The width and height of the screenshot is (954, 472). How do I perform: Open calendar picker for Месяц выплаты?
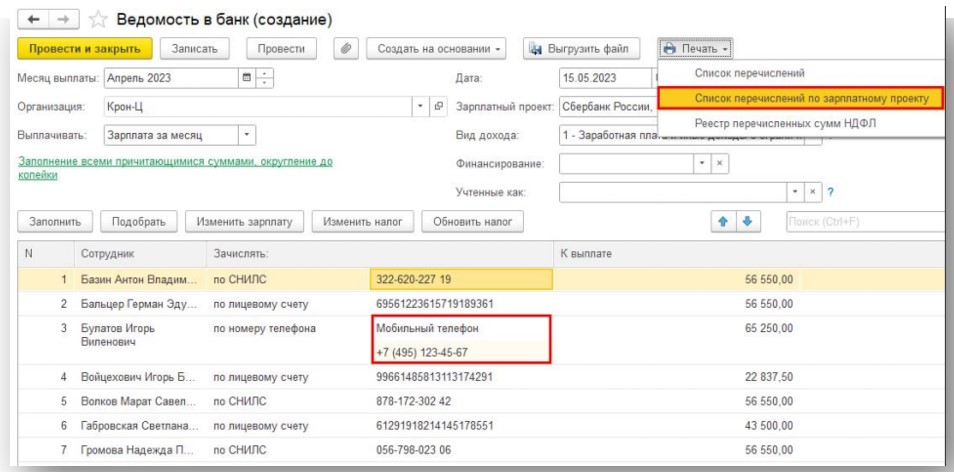[x=246, y=78]
